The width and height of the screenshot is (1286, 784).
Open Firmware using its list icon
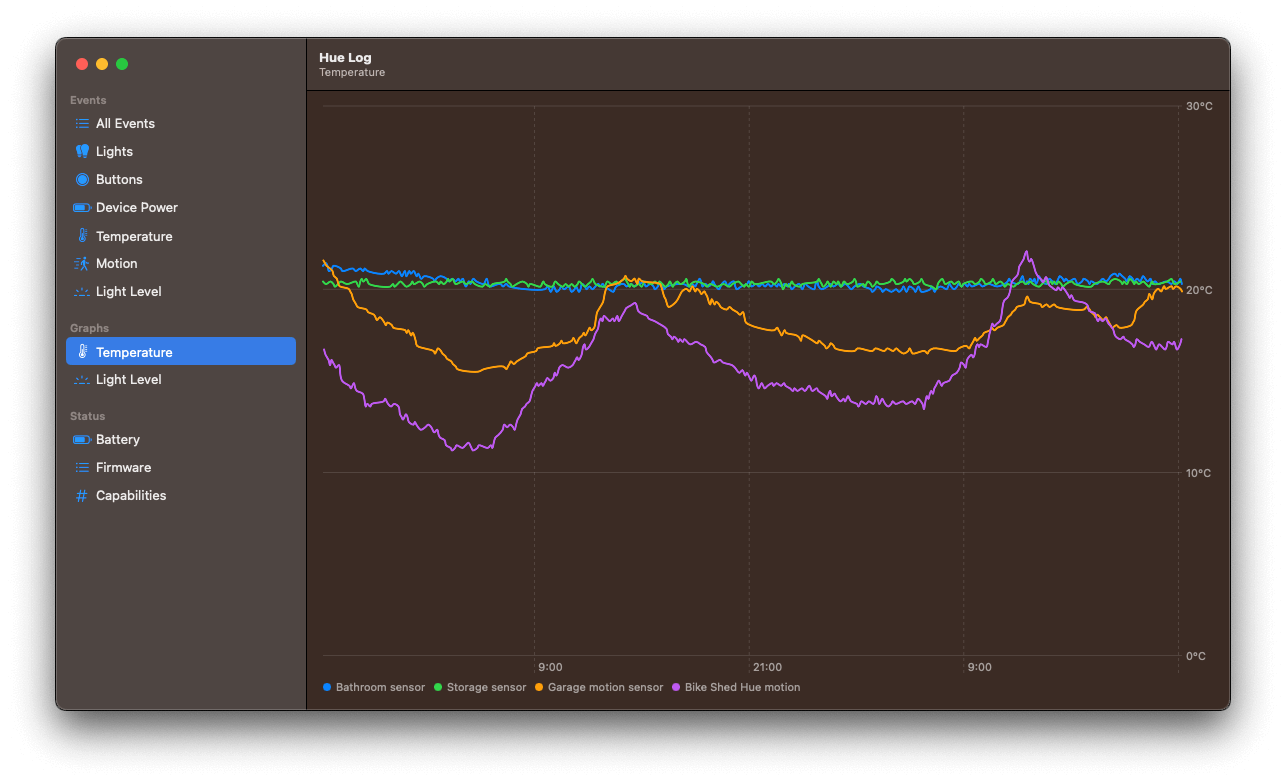pyautogui.click(x=80, y=467)
